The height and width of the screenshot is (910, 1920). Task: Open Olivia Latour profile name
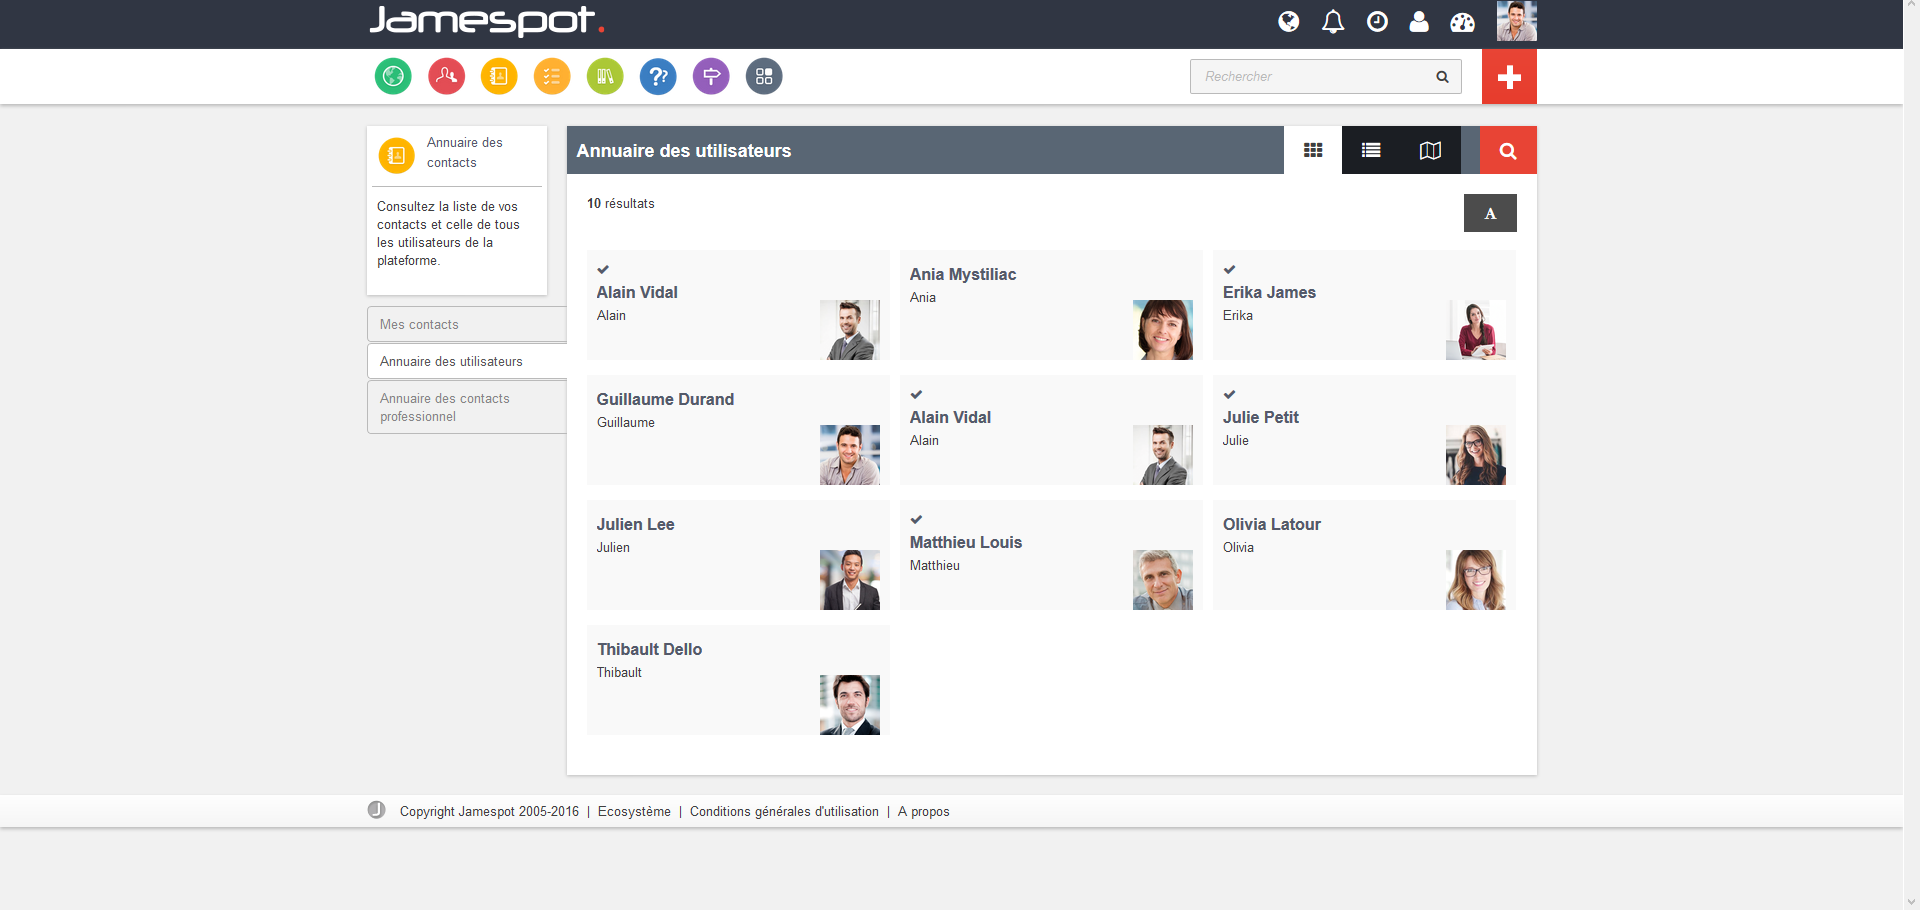coord(1271,524)
